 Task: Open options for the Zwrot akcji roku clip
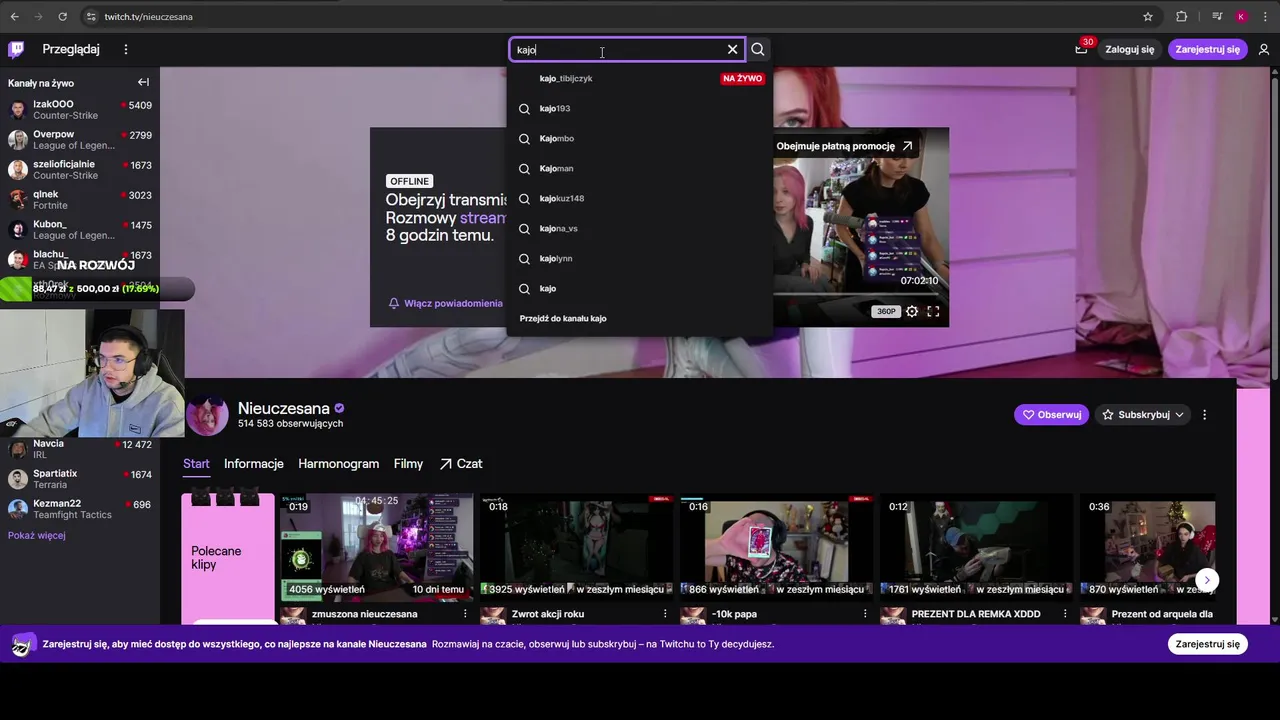point(665,614)
